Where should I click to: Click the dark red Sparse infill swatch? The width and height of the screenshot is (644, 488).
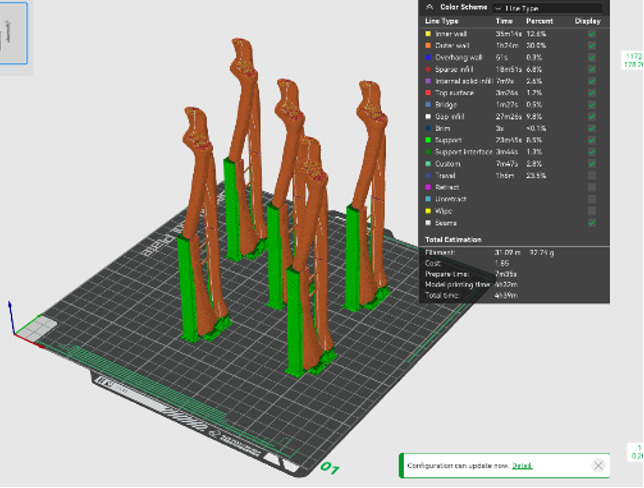428,69
